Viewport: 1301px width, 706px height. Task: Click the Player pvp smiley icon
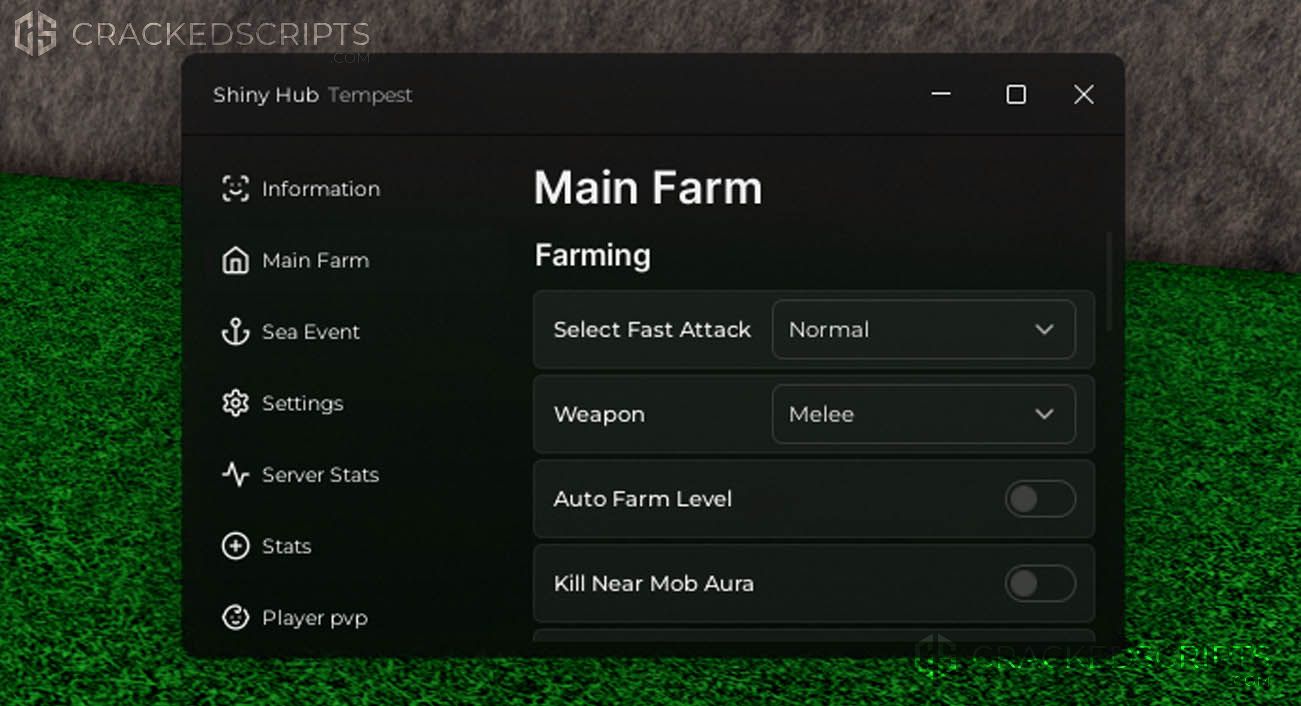coord(235,618)
